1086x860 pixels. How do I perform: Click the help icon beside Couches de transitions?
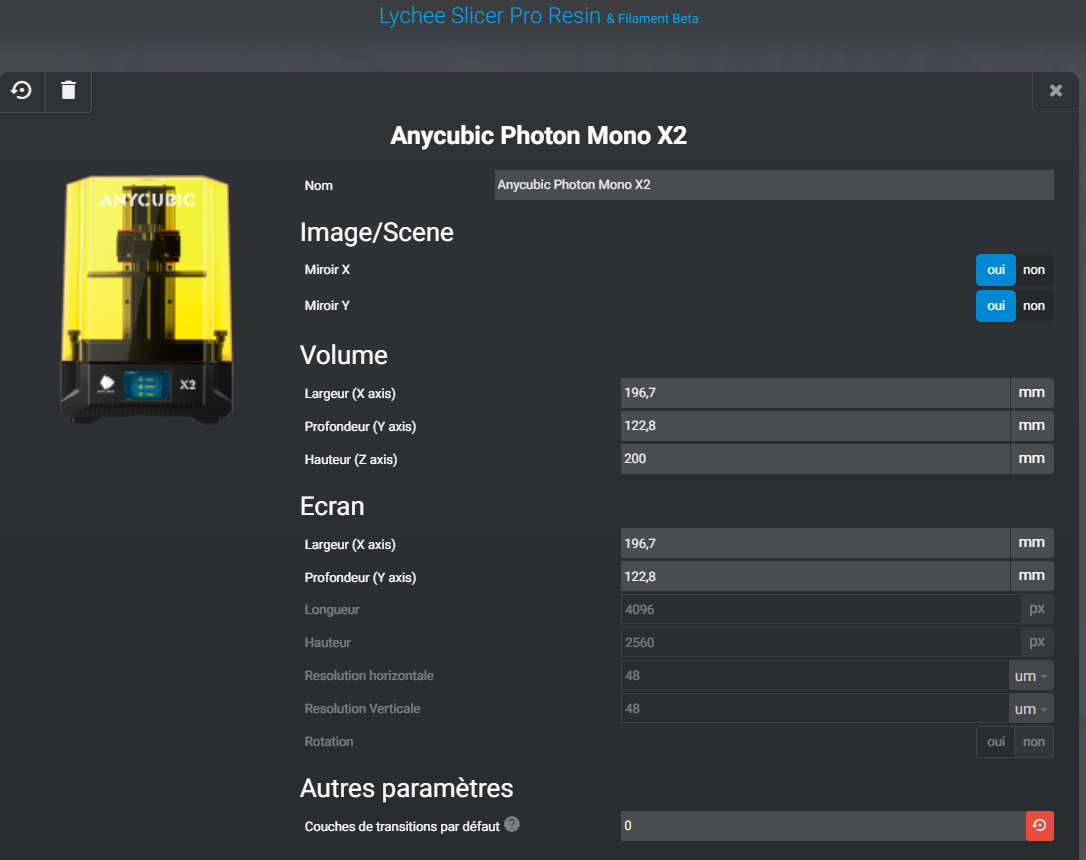(512, 824)
